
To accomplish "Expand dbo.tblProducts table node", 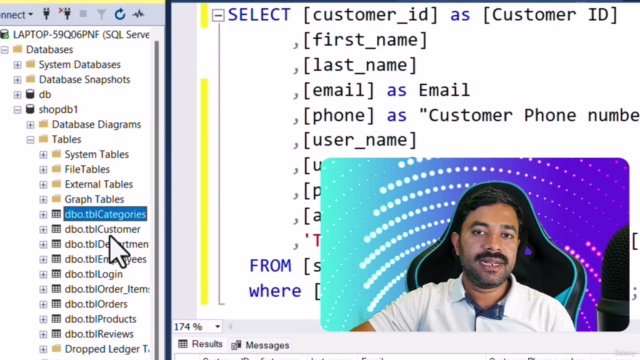I will [43, 320].
